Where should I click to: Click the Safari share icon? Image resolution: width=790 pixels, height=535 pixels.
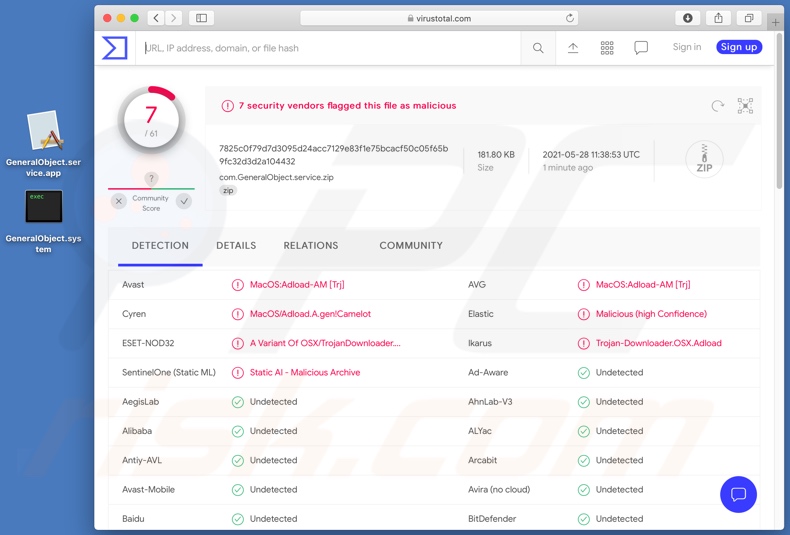[x=718, y=18]
